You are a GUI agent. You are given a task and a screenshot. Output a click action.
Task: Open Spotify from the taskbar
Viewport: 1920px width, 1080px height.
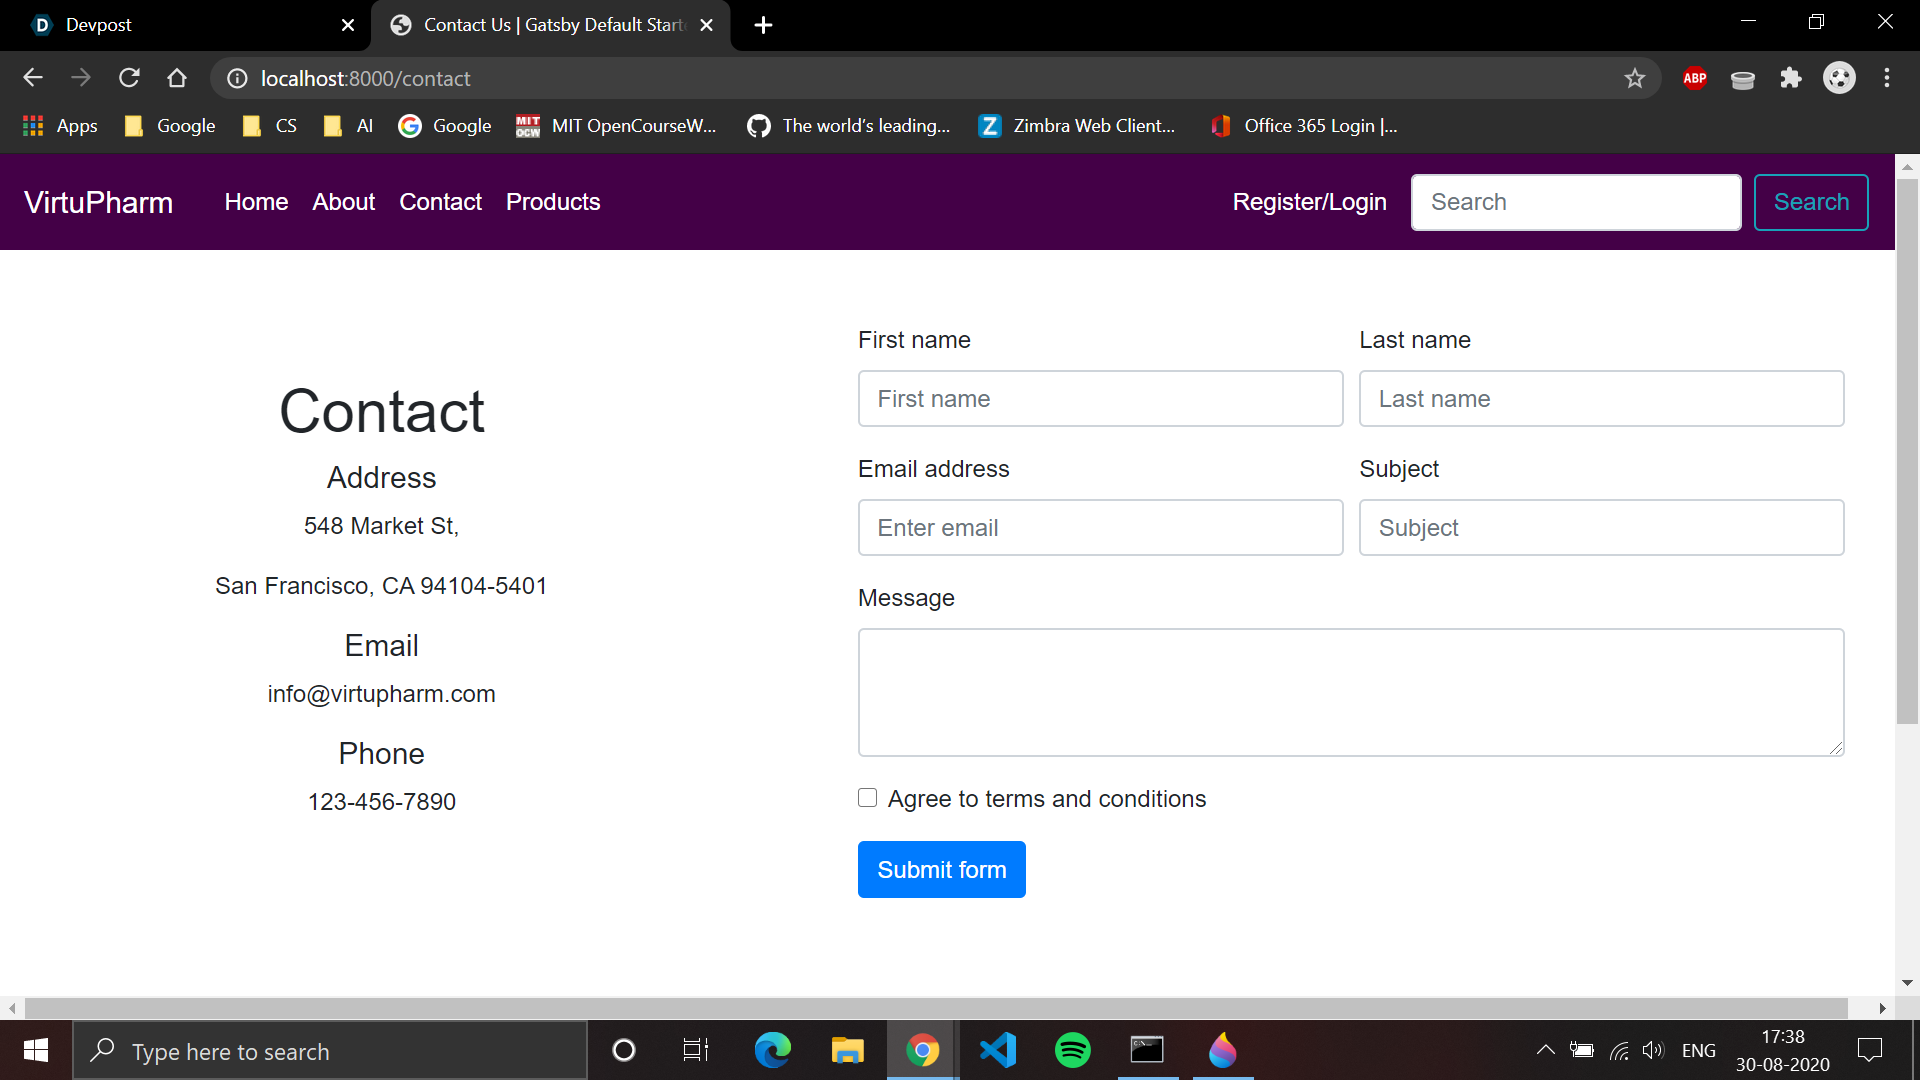pyautogui.click(x=1072, y=1050)
